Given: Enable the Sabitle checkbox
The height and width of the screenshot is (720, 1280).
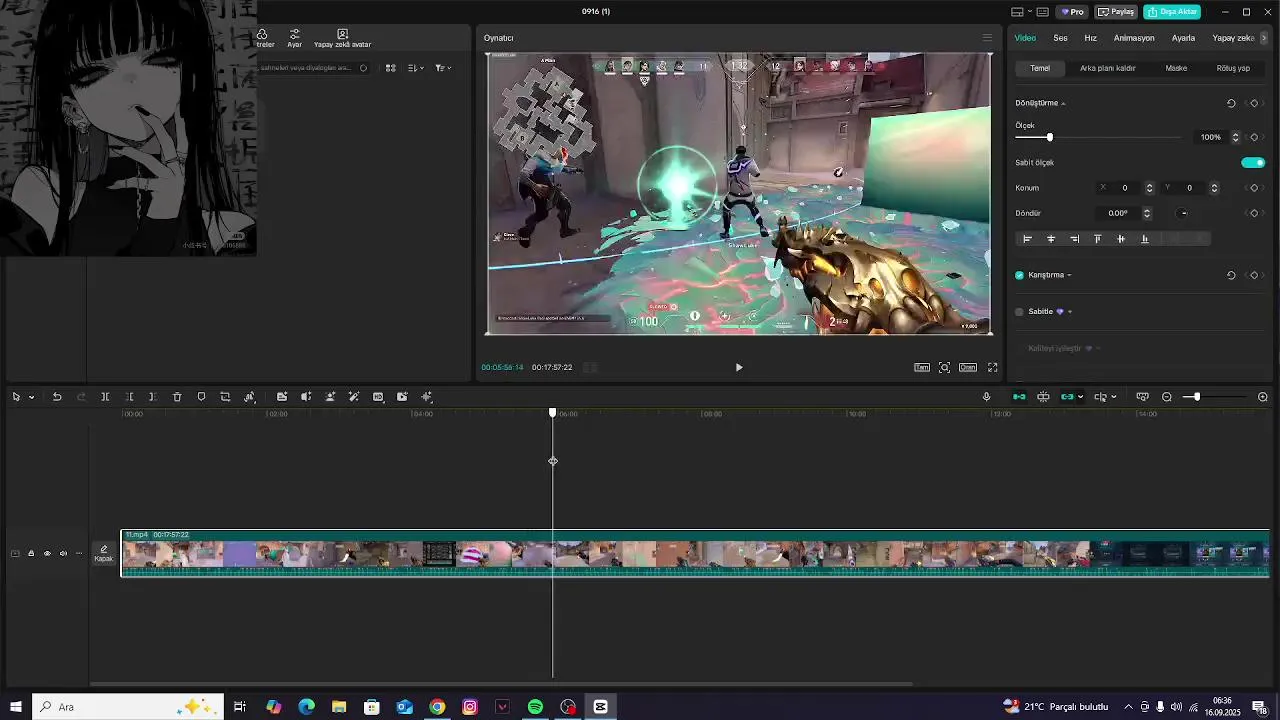Looking at the screenshot, I should [1020, 312].
